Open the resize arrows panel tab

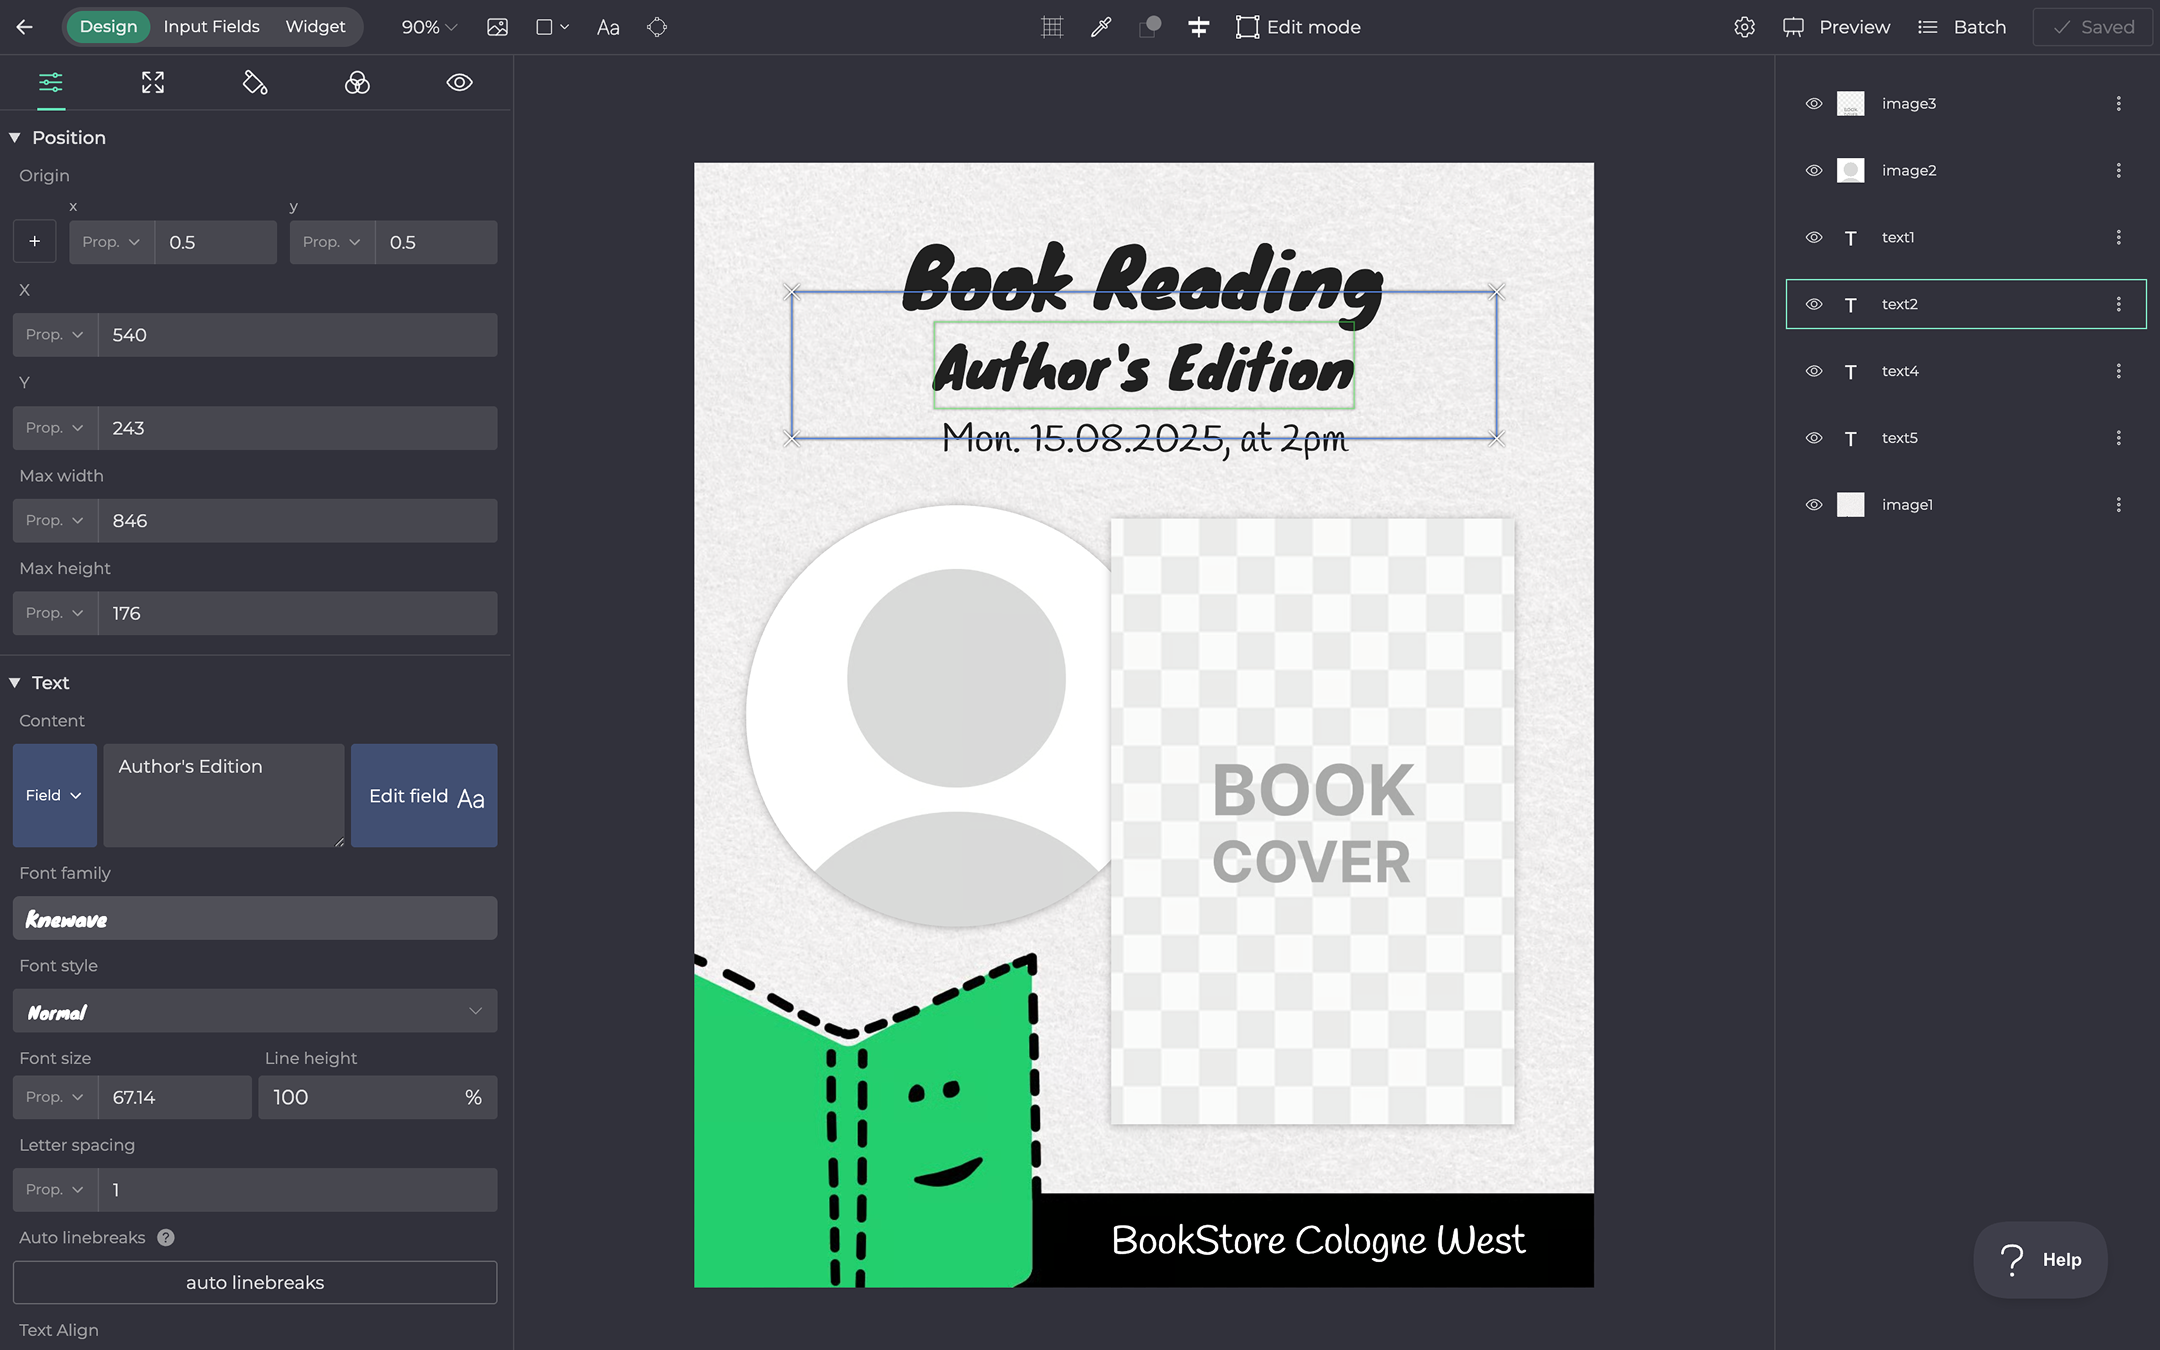pyautogui.click(x=153, y=82)
